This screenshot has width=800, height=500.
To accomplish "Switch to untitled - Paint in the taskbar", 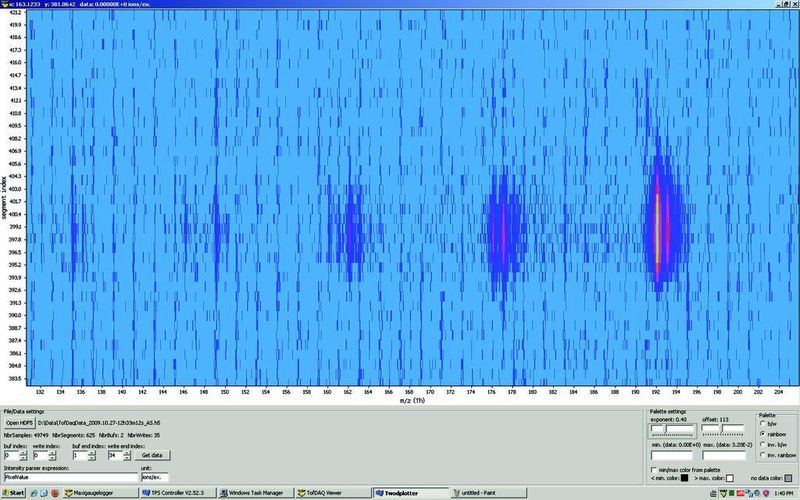I will tap(489, 493).
